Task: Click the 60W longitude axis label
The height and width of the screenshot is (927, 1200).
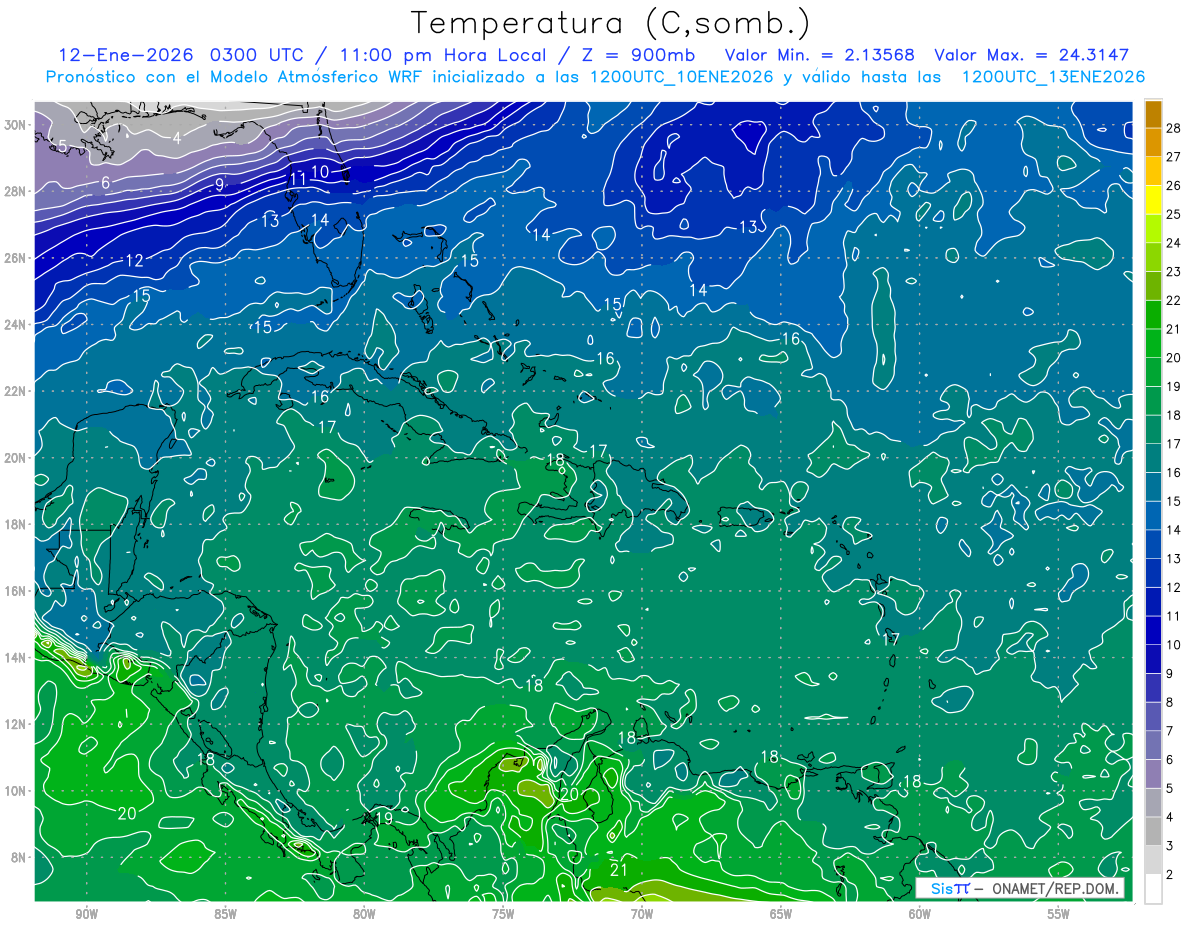Action: (x=920, y=914)
